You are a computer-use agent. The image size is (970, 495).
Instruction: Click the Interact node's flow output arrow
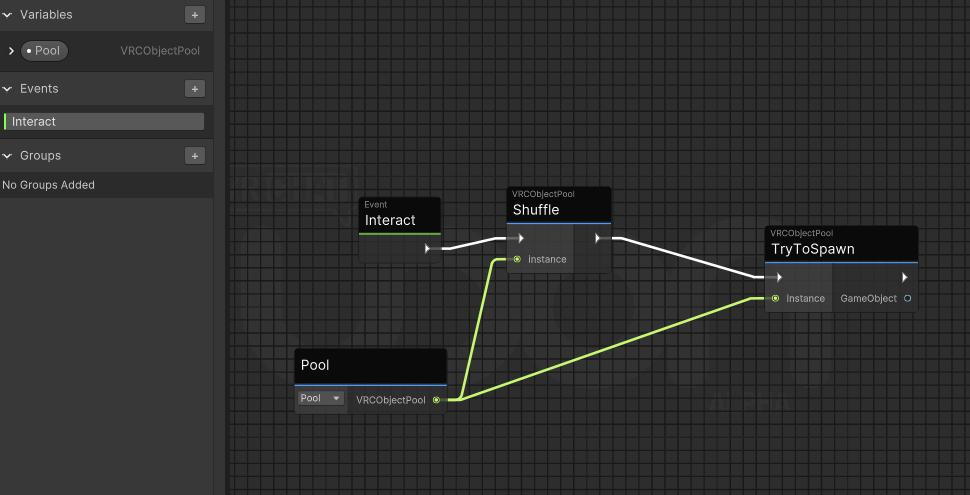(x=427, y=249)
